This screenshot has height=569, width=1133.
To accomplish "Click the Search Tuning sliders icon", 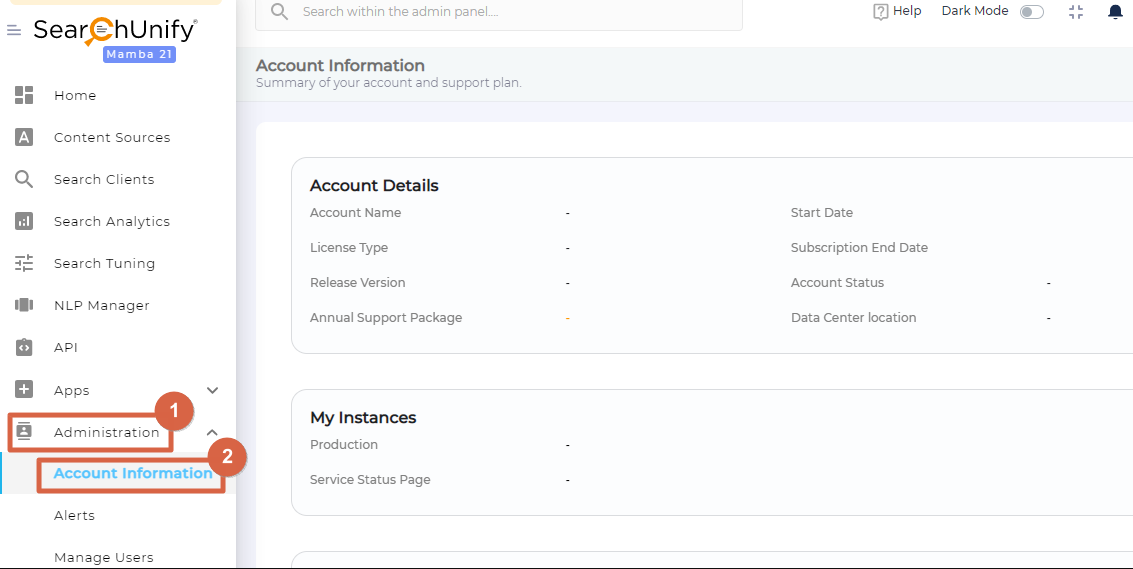I will click(x=24, y=263).
